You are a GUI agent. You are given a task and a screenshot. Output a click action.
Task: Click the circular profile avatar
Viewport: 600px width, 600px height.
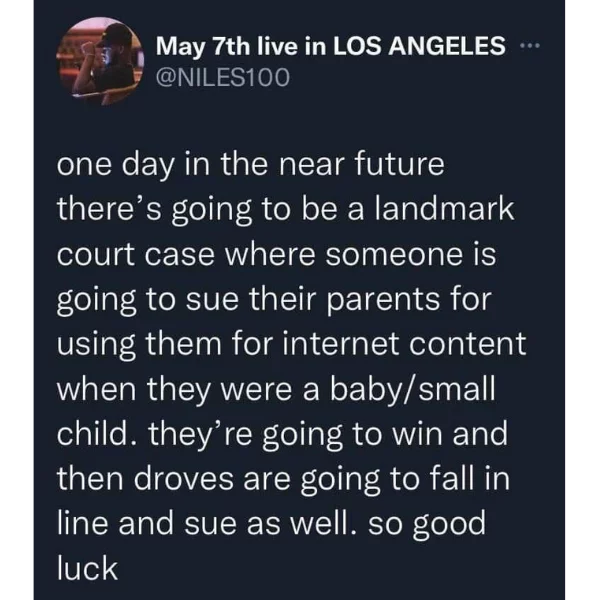click(x=100, y=60)
